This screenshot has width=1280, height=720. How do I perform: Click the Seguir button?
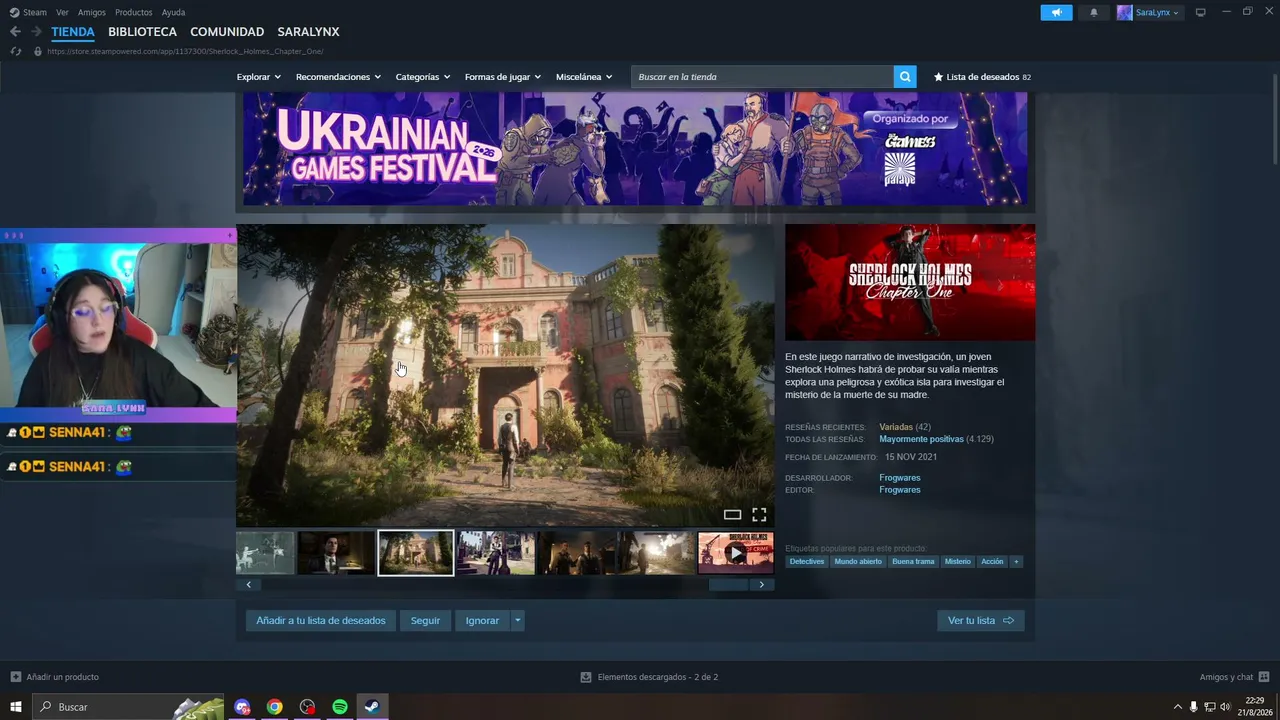pos(425,621)
